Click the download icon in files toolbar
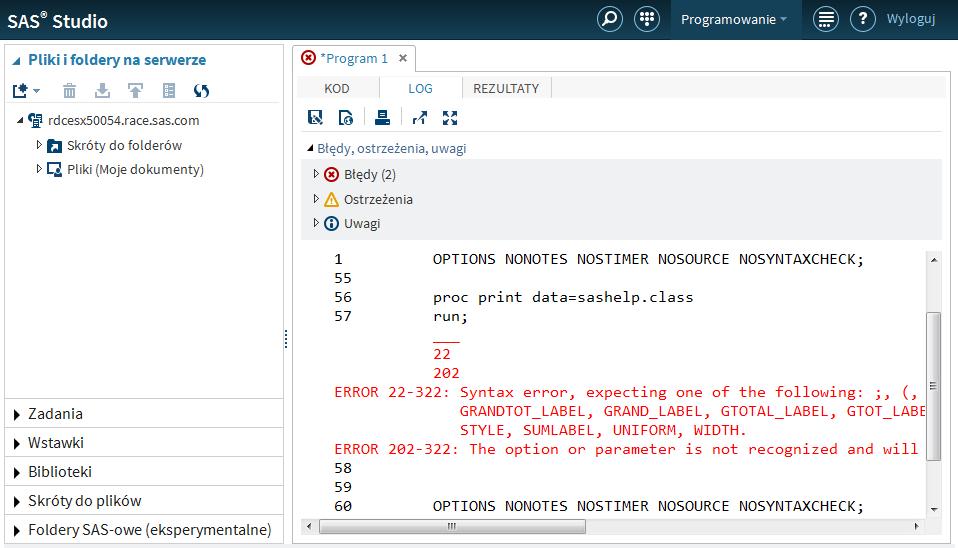 pyautogui.click(x=103, y=90)
